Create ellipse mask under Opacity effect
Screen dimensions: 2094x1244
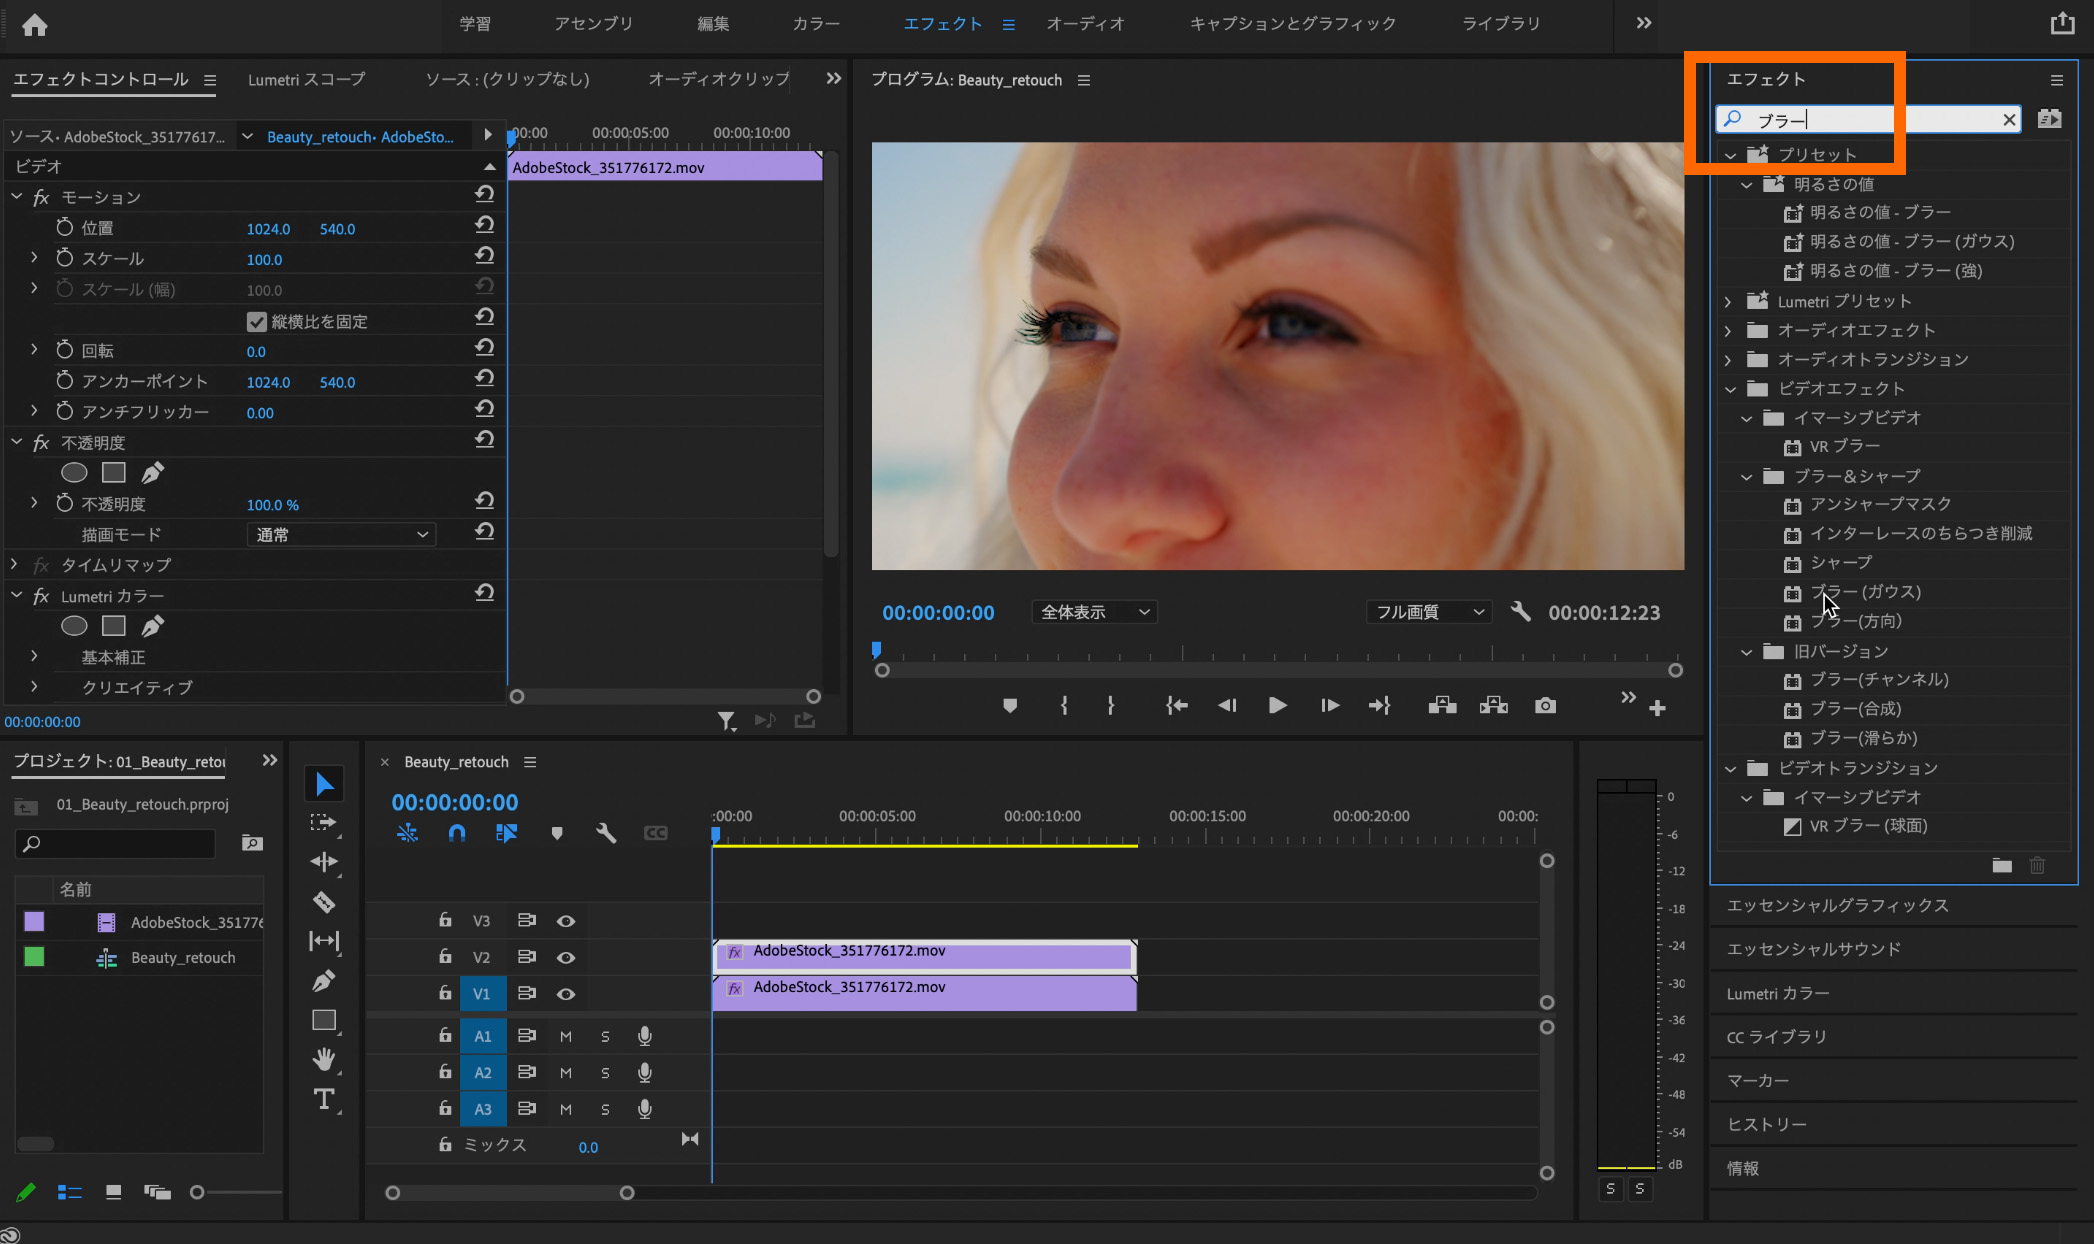pos(74,473)
